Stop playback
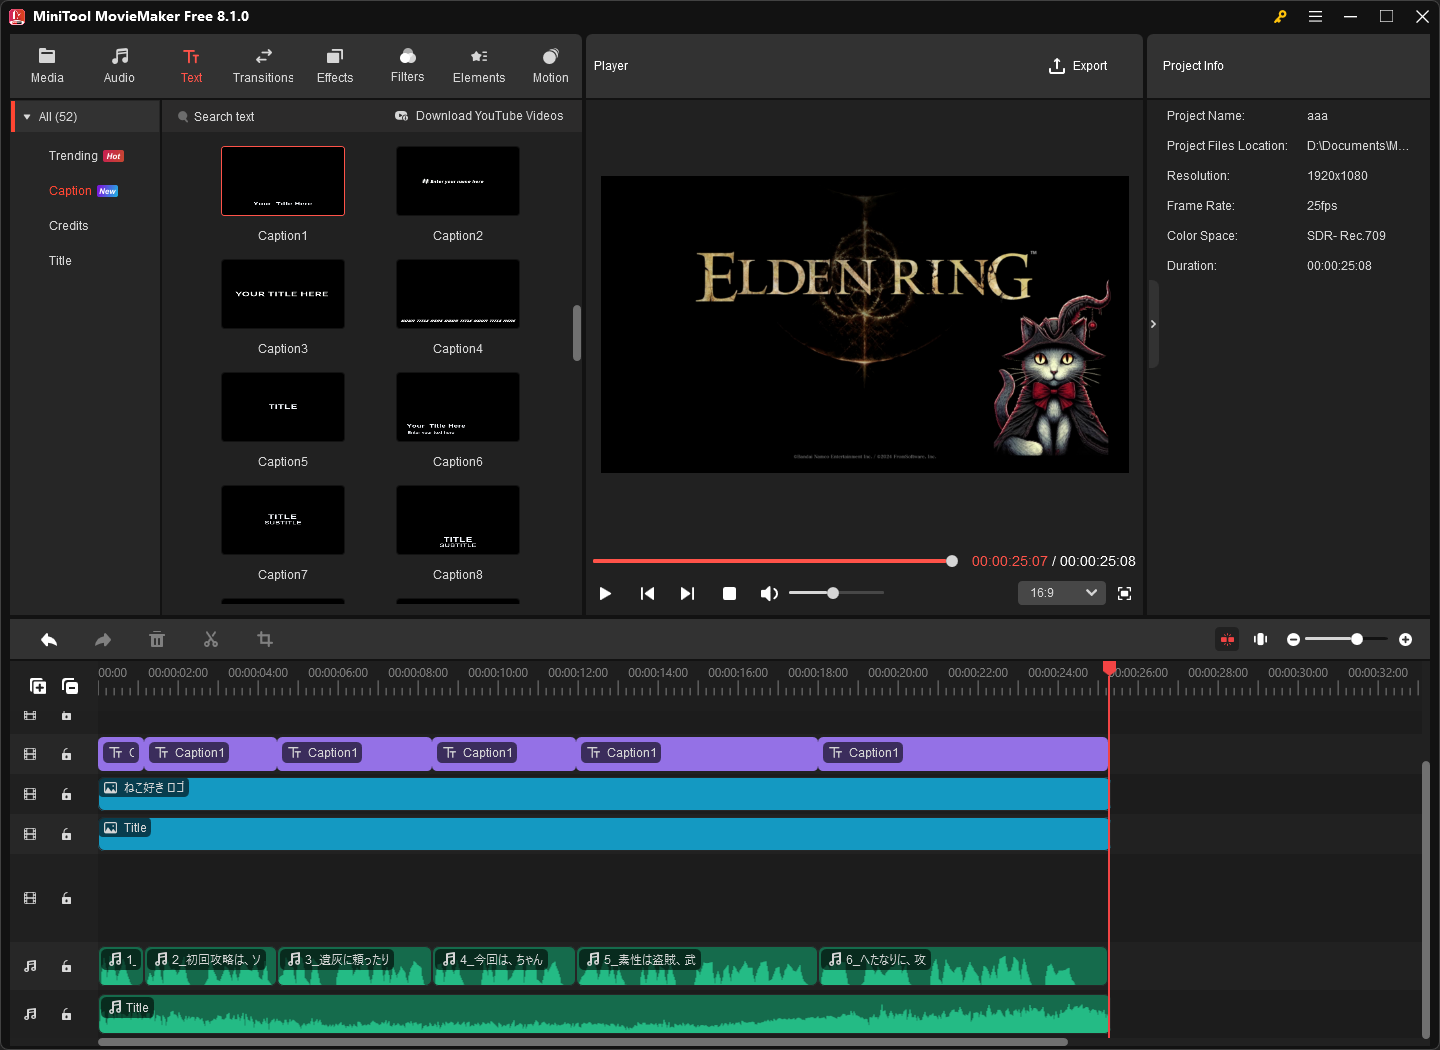Screen dimensions: 1440x1050 (729, 593)
